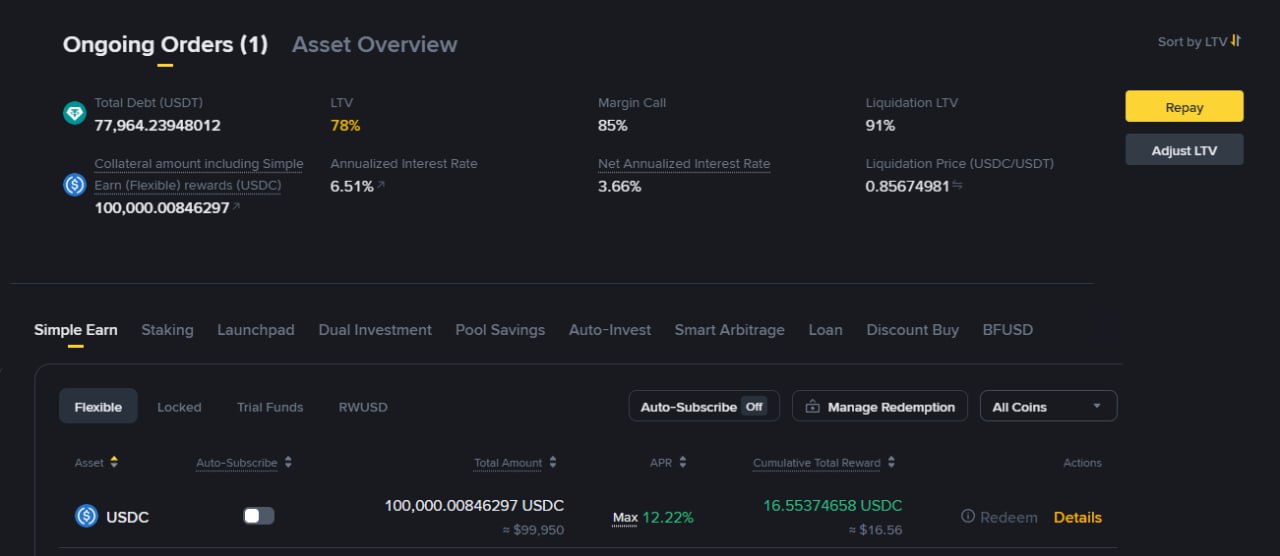Switch to the Asset Overview tab
The height and width of the screenshot is (556, 1280).
click(x=374, y=44)
